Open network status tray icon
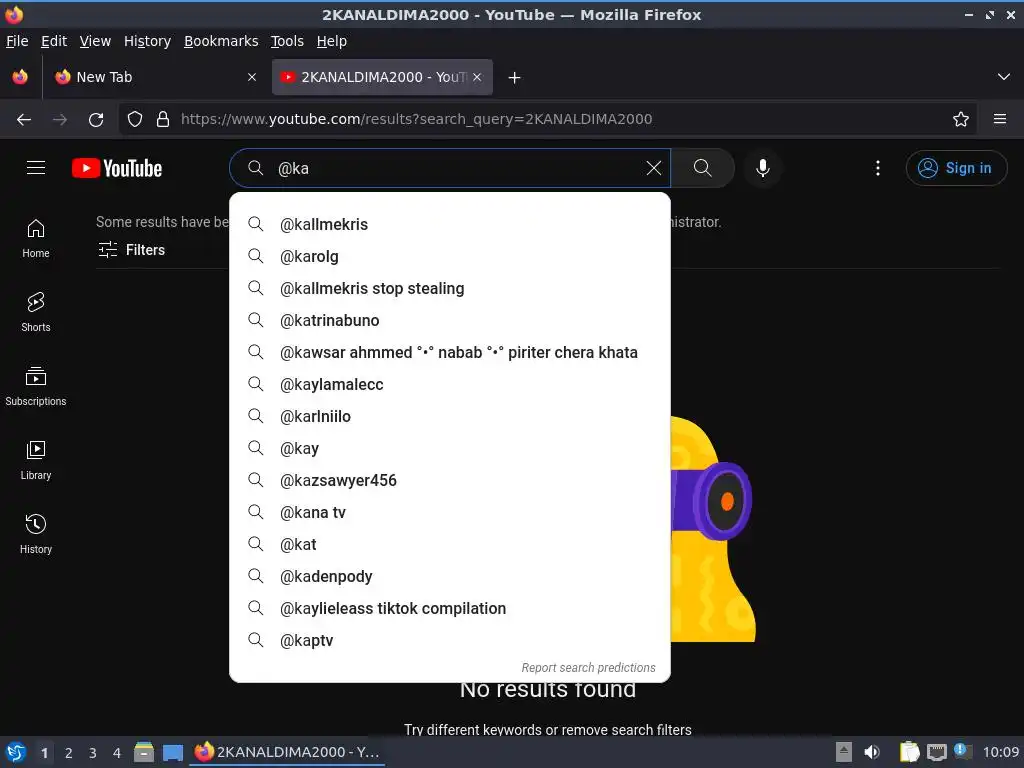1024x768 pixels. click(936, 752)
